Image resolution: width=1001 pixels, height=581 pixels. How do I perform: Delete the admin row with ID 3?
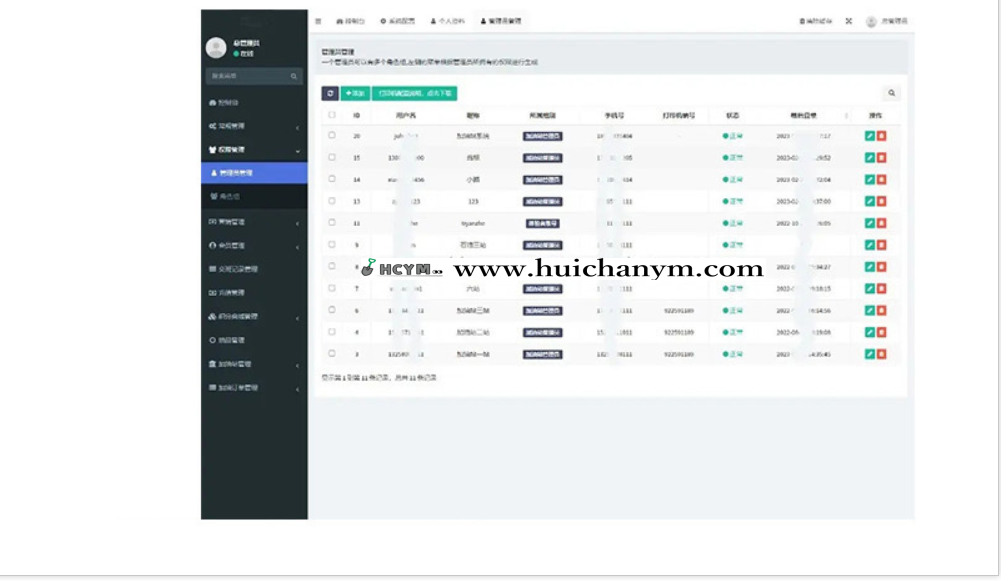point(882,354)
